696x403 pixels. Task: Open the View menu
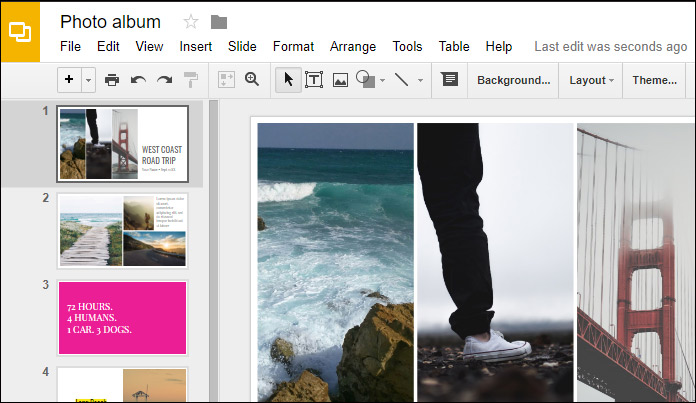pyautogui.click(x=149, y=46)
